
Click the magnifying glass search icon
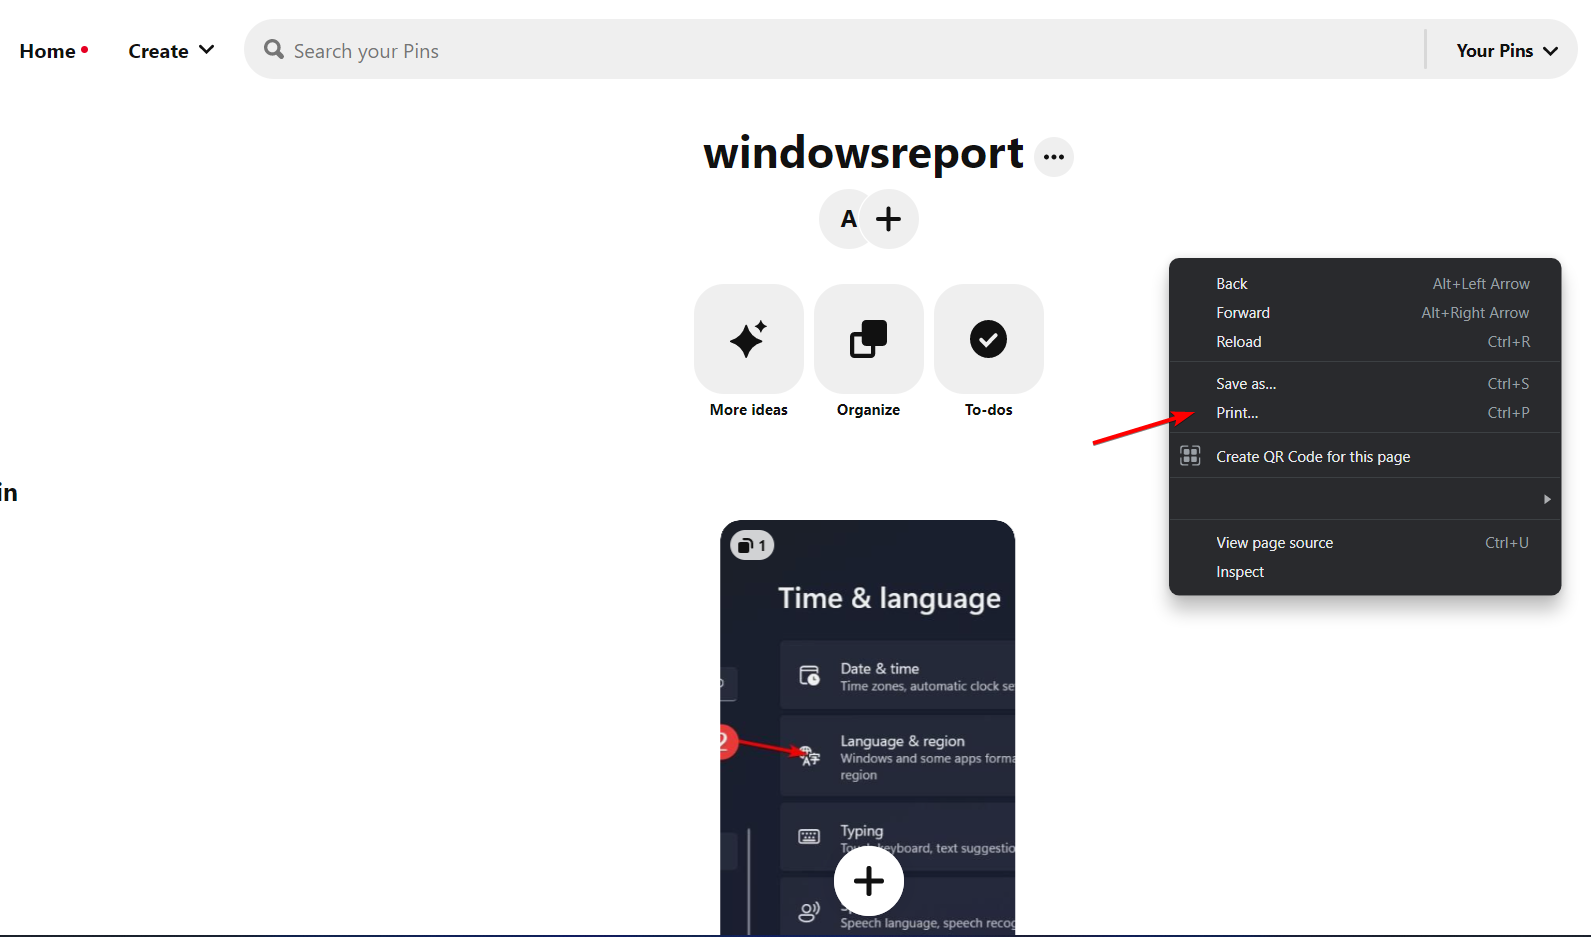(x=273, y=49)
